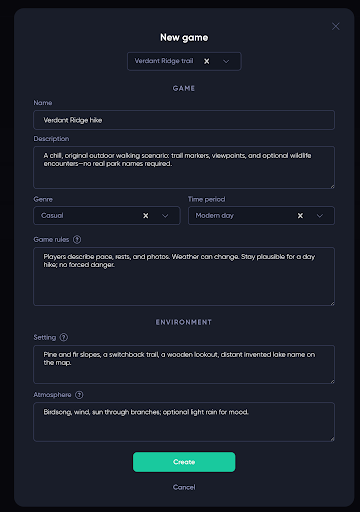
Task: Clear the Verdant Ridge trail template selection
Action: [207, 61]
